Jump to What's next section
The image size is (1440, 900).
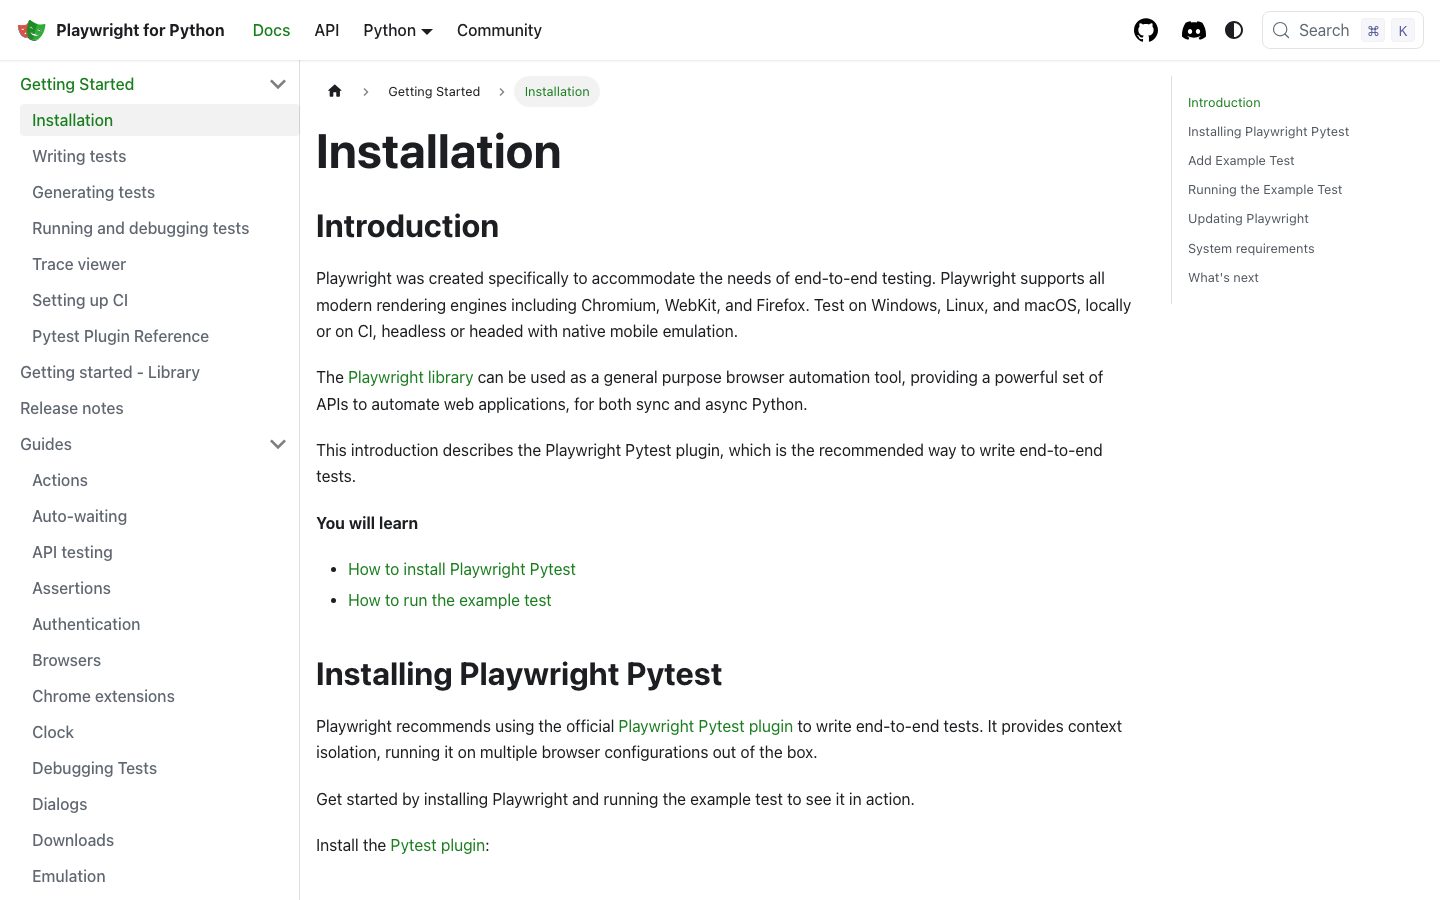(1223, 277)
